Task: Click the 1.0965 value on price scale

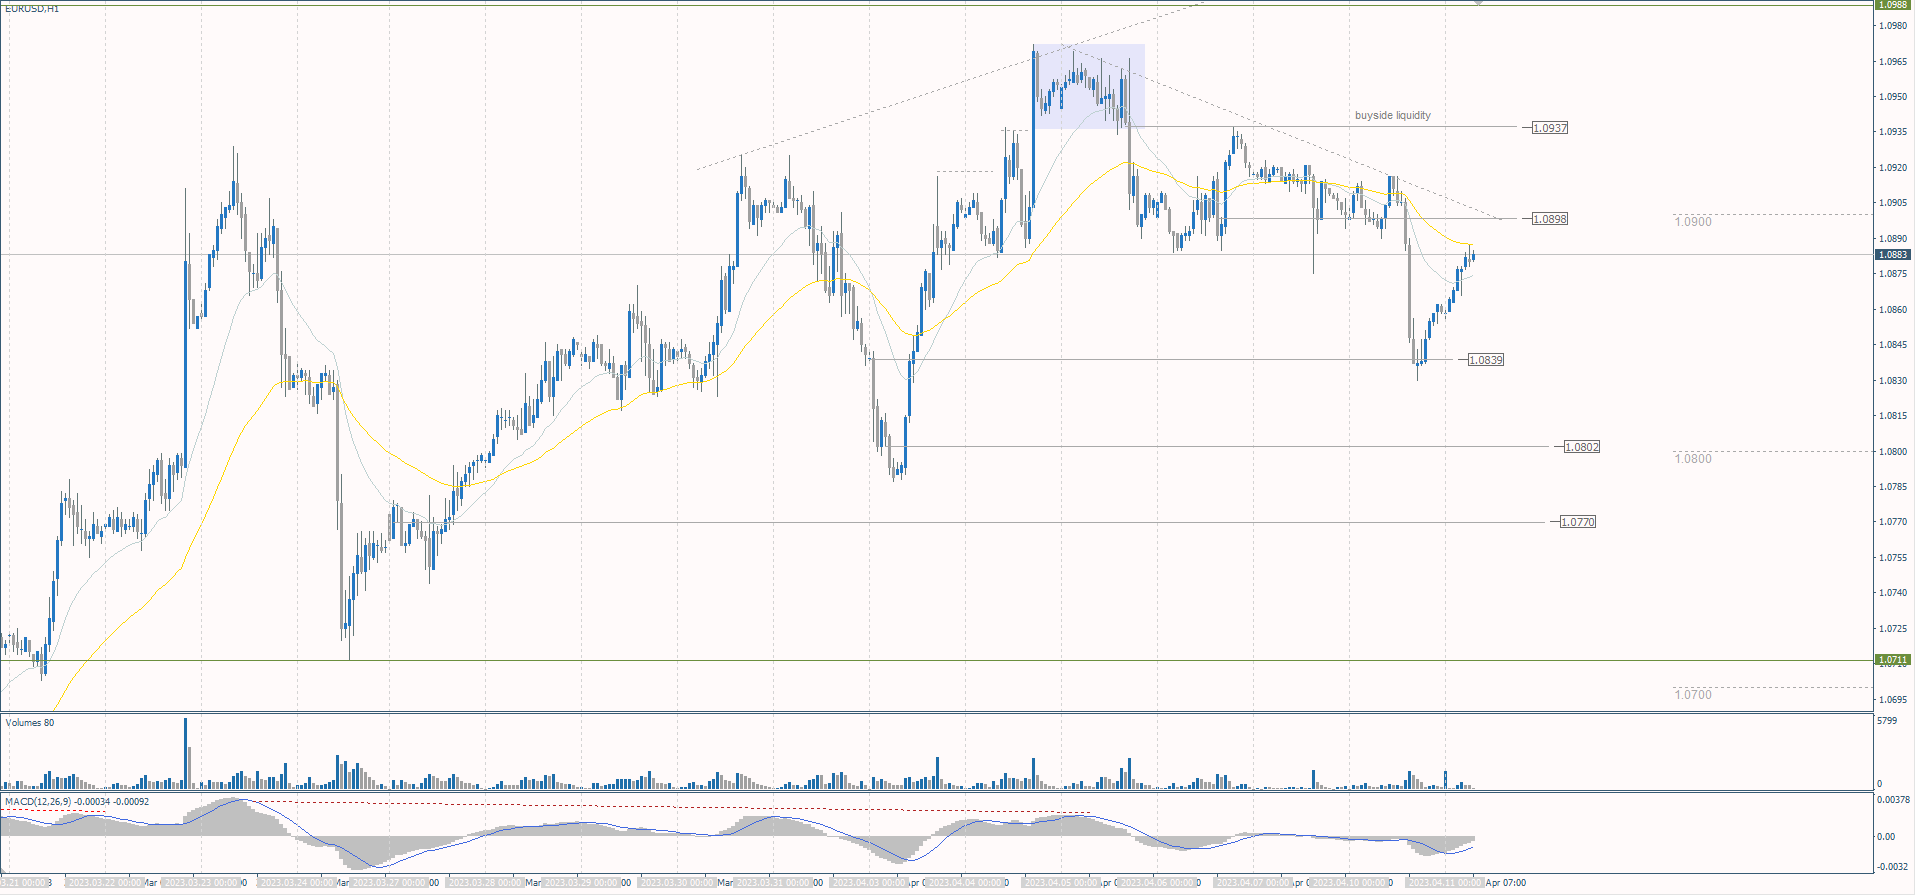Action: pyautogui.click(x=1892, y=62)
